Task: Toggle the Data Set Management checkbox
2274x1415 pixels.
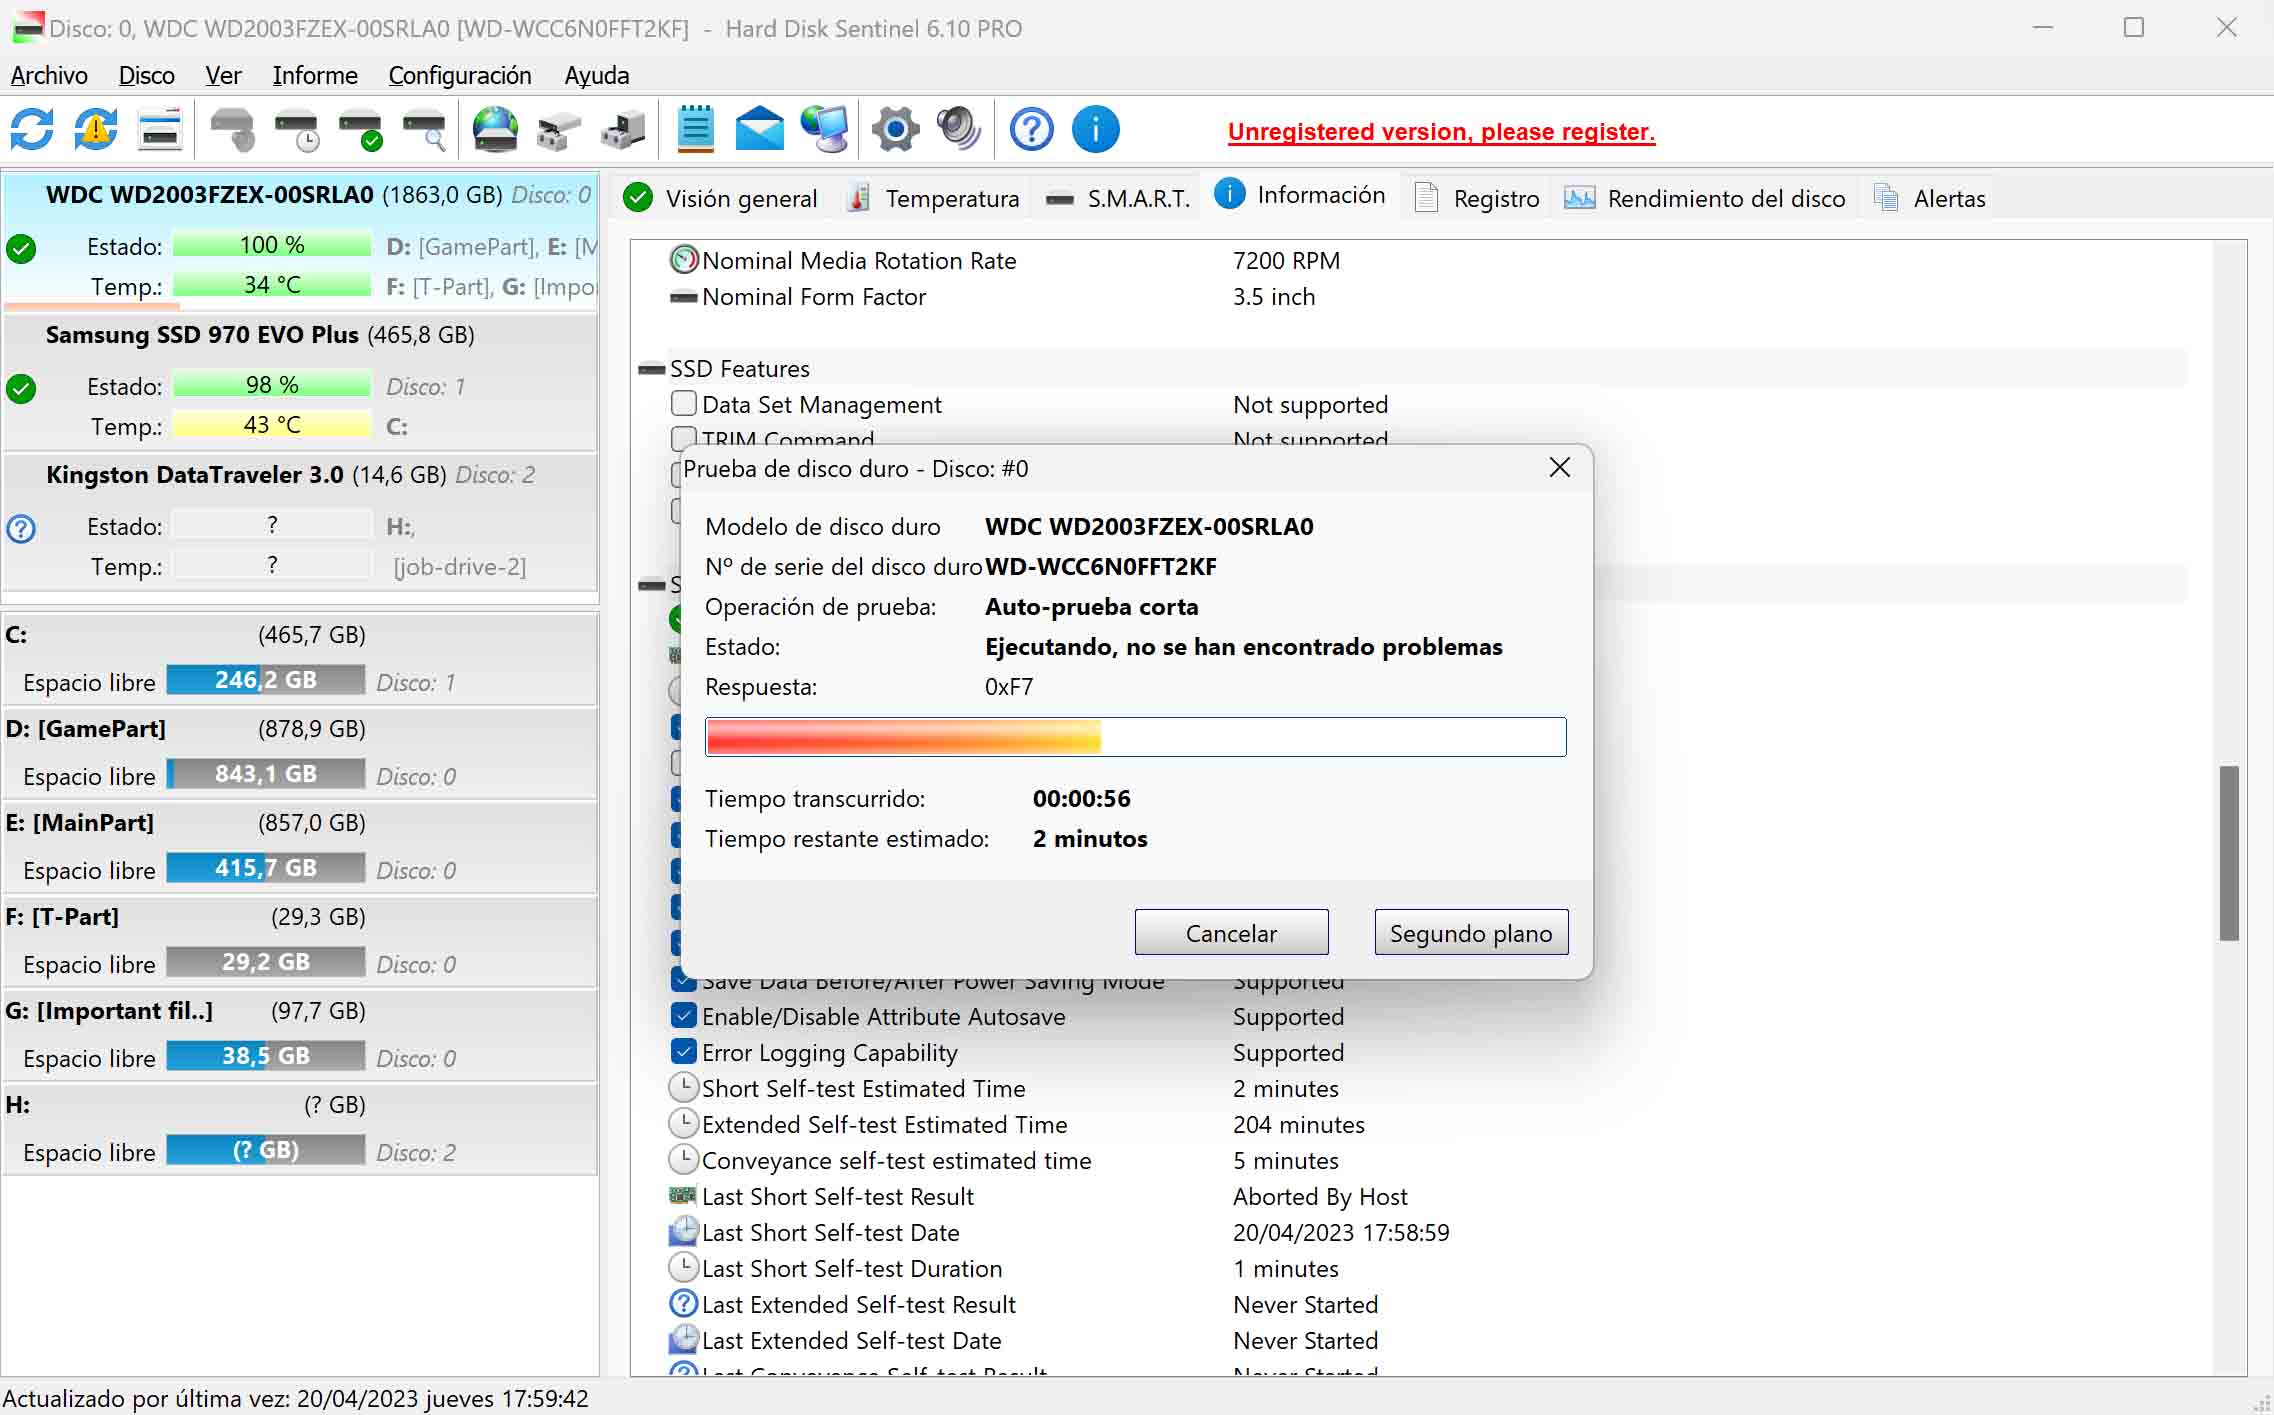Action: click(684, 404)
